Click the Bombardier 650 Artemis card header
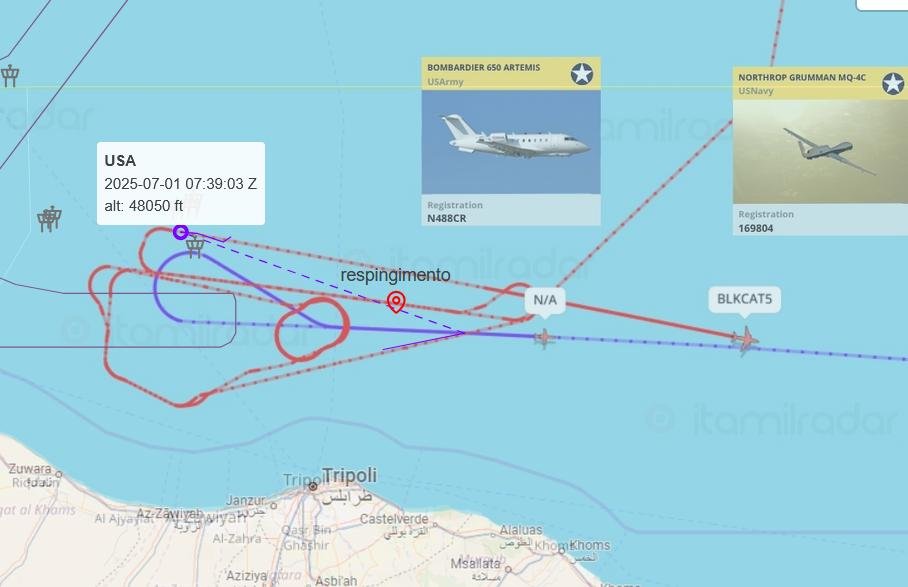The width and height of the screenshot is (908, 587). click(x=511, y=74)
